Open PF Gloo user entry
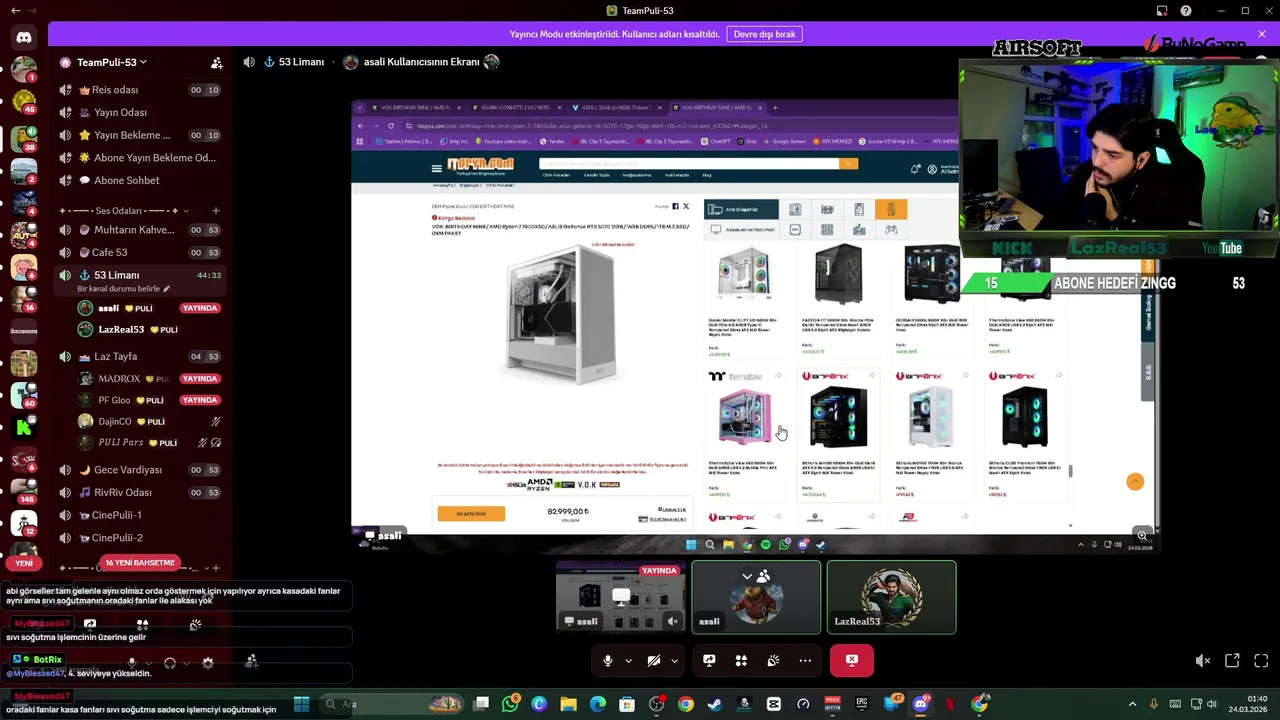Viewport: 1280px width, 720px height. [150, 400]
